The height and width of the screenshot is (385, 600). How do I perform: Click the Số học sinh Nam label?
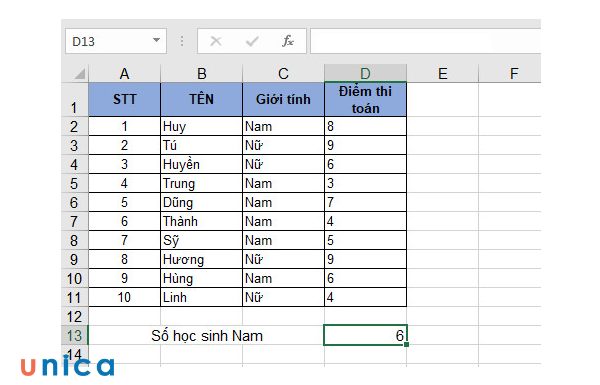(207, 336)
